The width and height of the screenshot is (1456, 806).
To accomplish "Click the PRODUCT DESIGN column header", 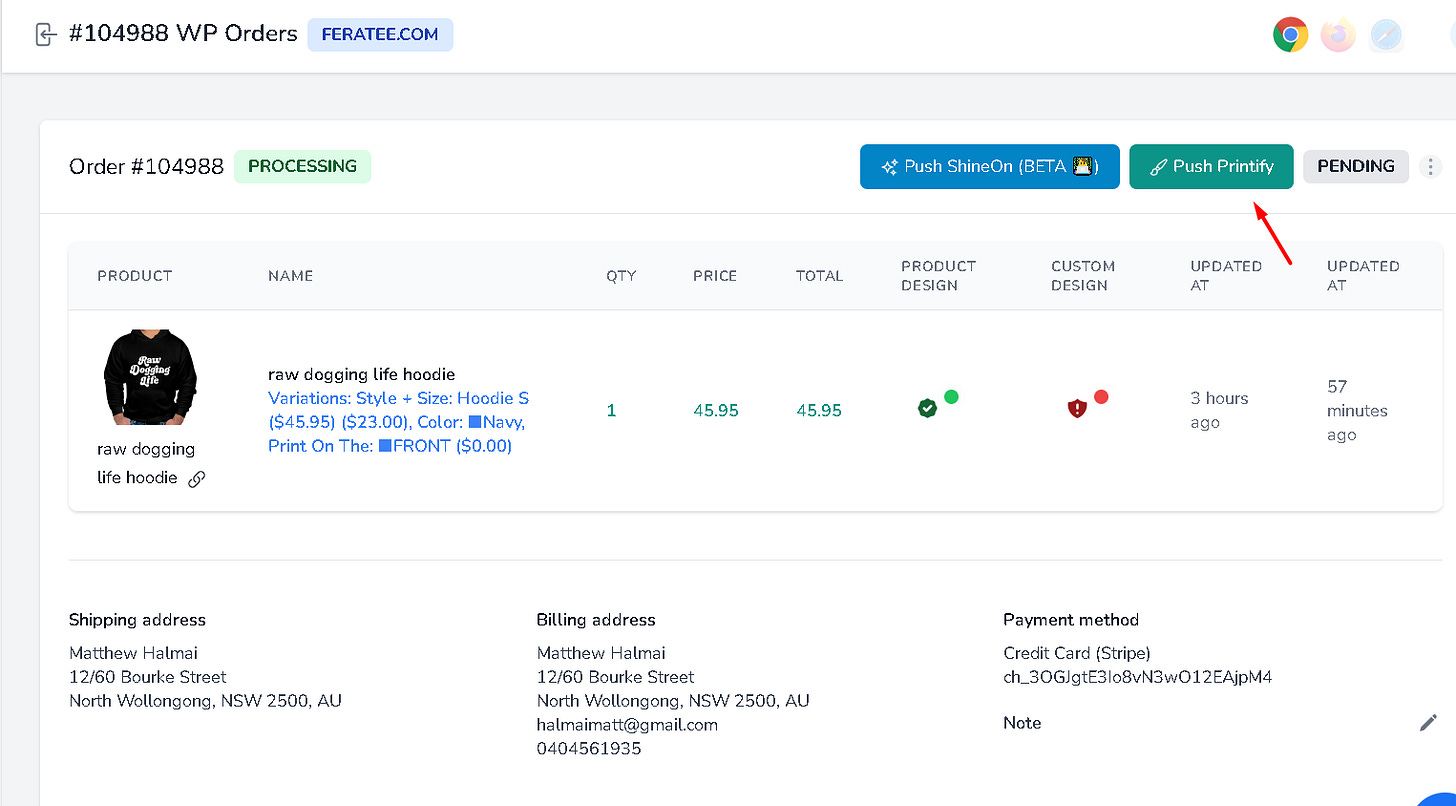I will coord(939,276).
